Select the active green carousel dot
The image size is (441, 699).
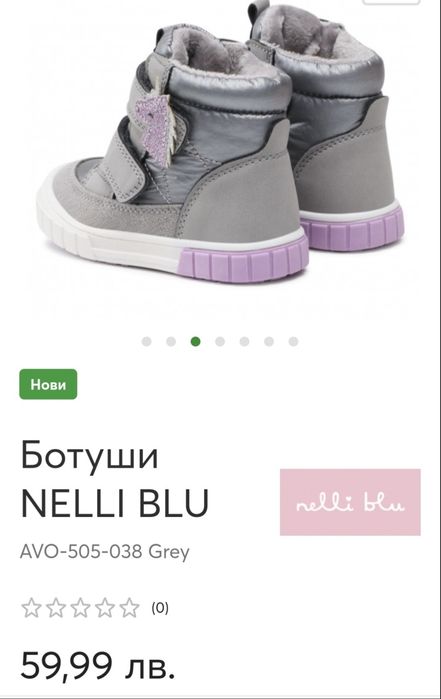tap(195, 341)
